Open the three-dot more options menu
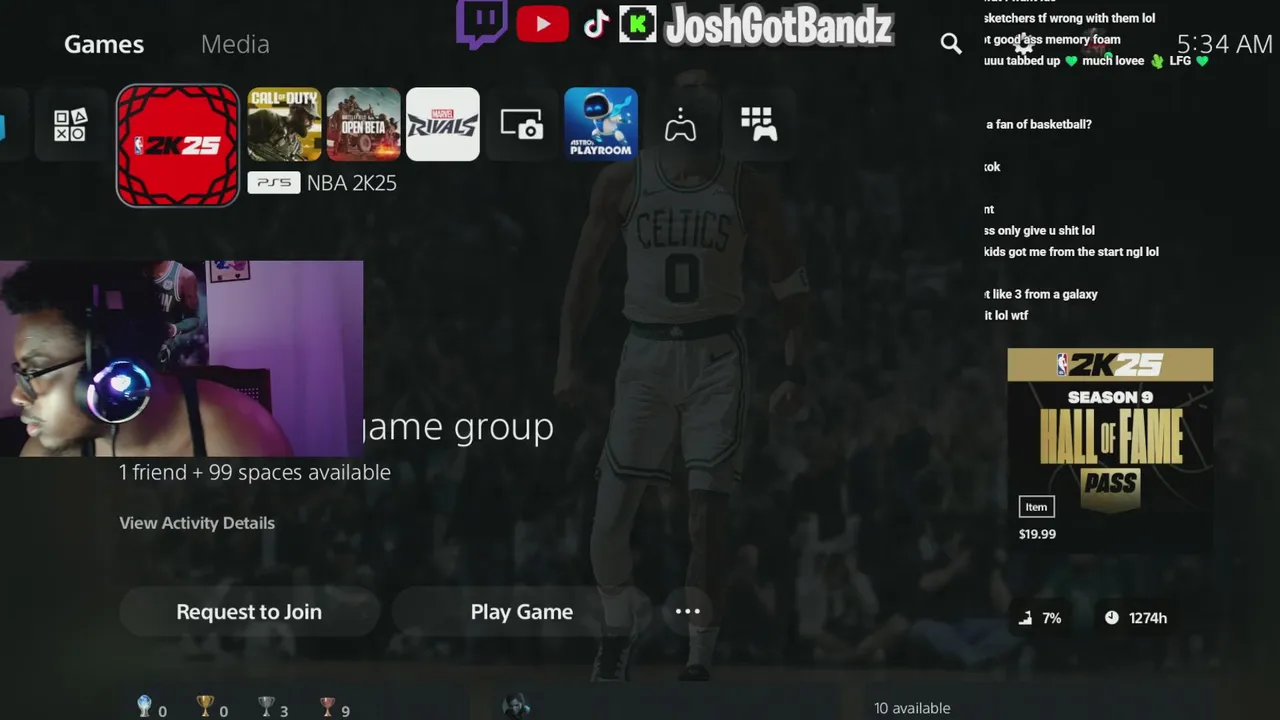Screen dimensions: 1280x720 [688, 612]
